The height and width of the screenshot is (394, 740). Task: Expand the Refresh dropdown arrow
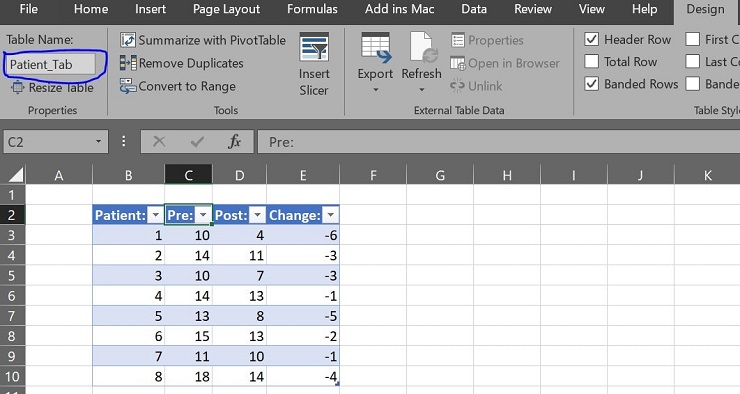pyautogui.click(x=422, y=90)
